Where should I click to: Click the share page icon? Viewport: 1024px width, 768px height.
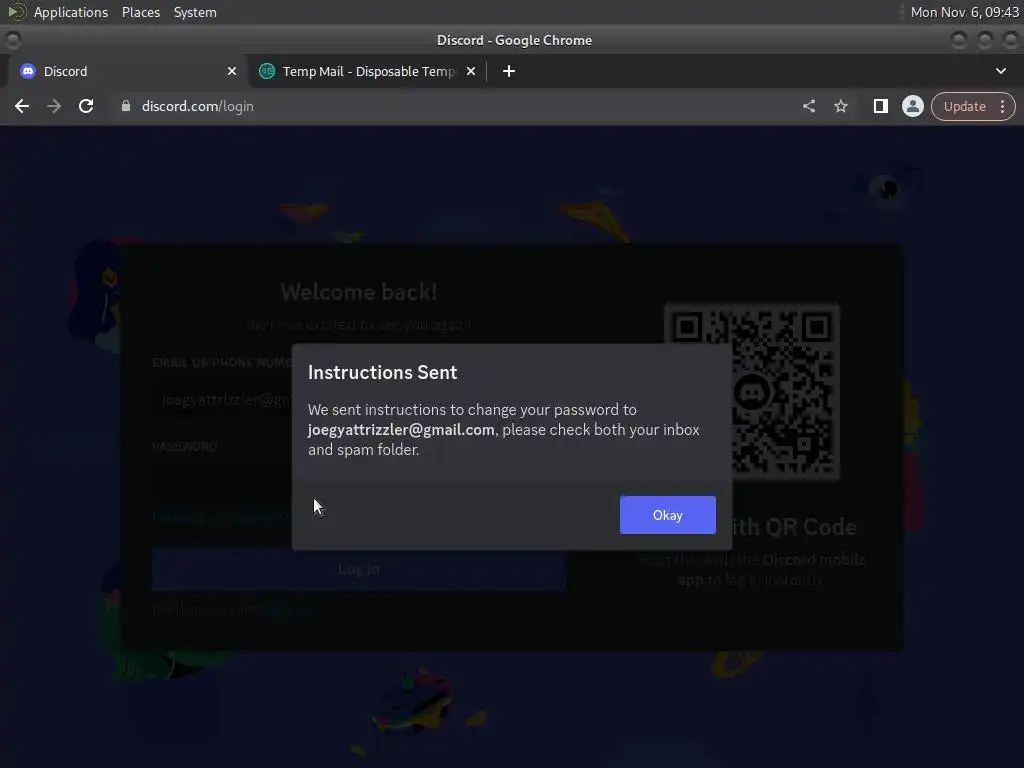(x=808, y=106)
